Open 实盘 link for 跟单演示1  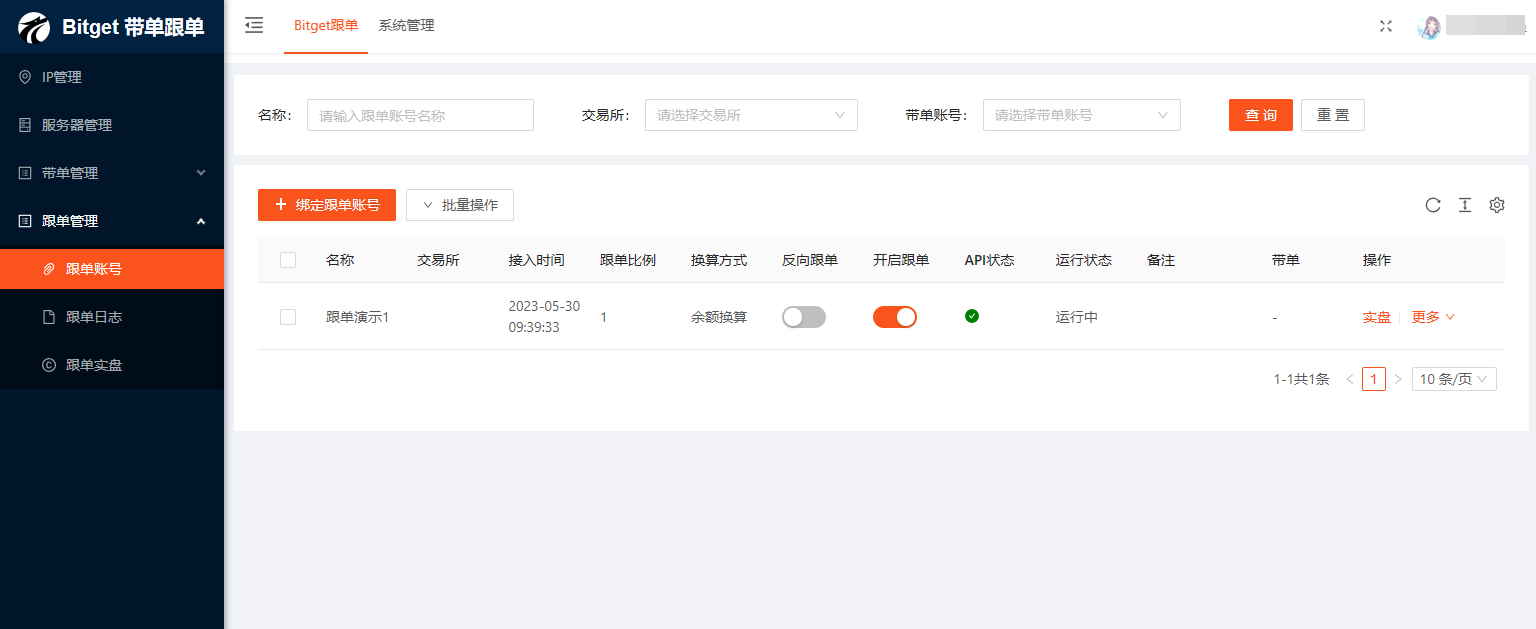tap(1377, 317)
